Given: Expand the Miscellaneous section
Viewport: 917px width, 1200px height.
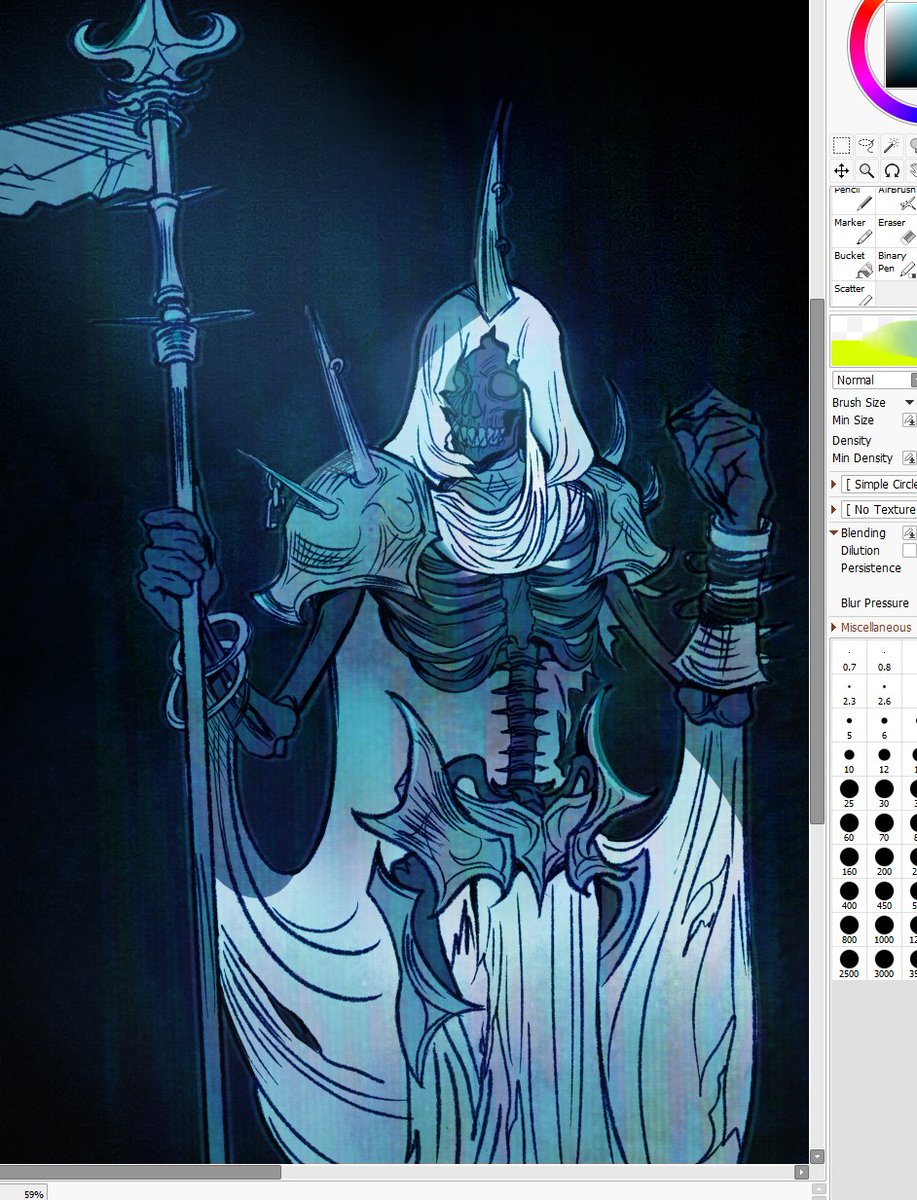Looking at the screenshot, I should coord(835,627).
